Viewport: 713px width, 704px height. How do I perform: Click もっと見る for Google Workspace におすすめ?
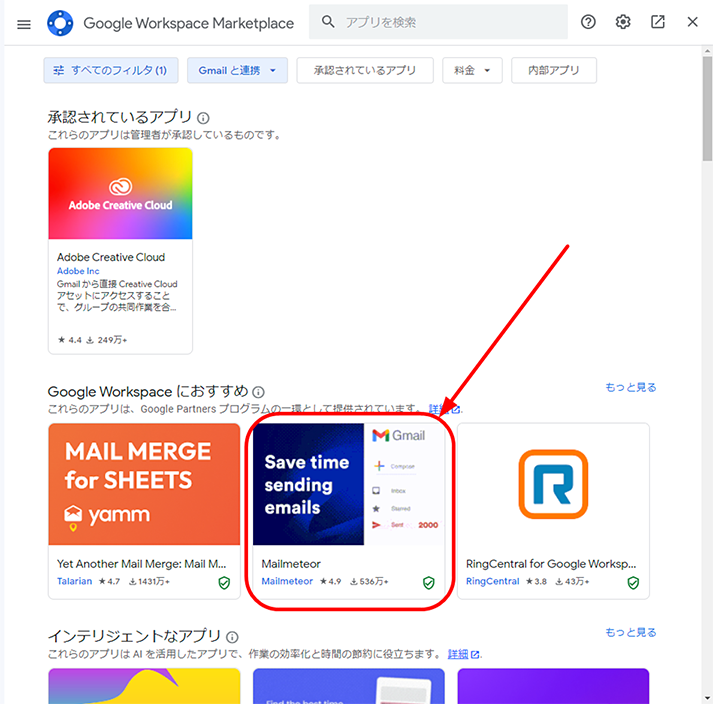coord(631,387)
